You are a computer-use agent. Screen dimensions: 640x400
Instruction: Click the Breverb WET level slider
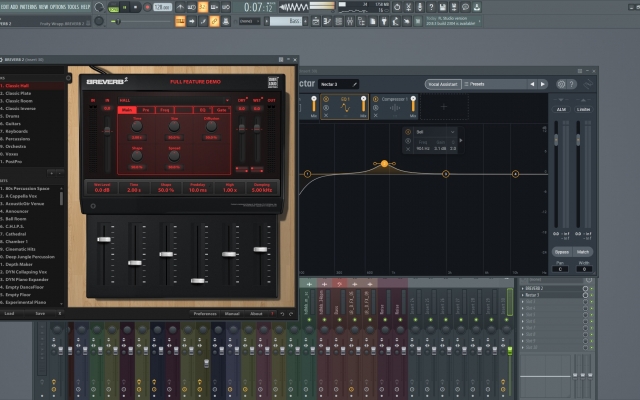(x=257, y=129)
